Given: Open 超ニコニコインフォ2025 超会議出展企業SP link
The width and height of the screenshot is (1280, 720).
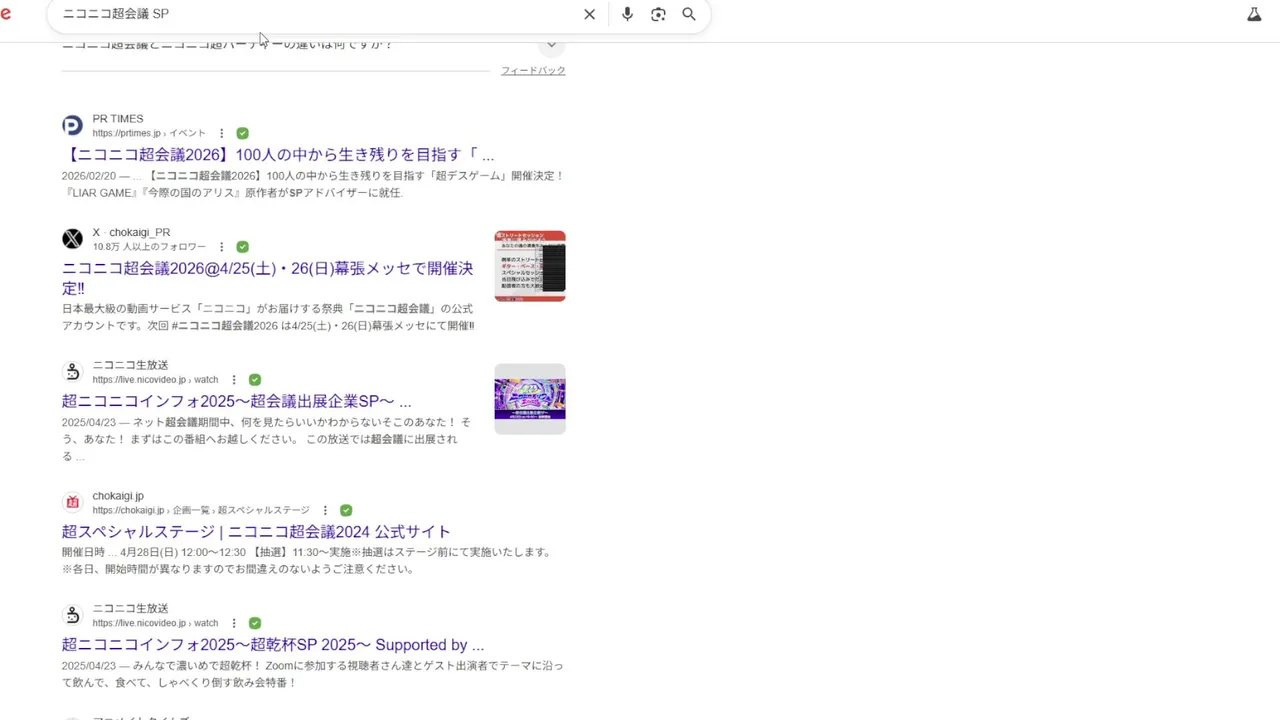Looking at the screenshot, I should (236, 401).
